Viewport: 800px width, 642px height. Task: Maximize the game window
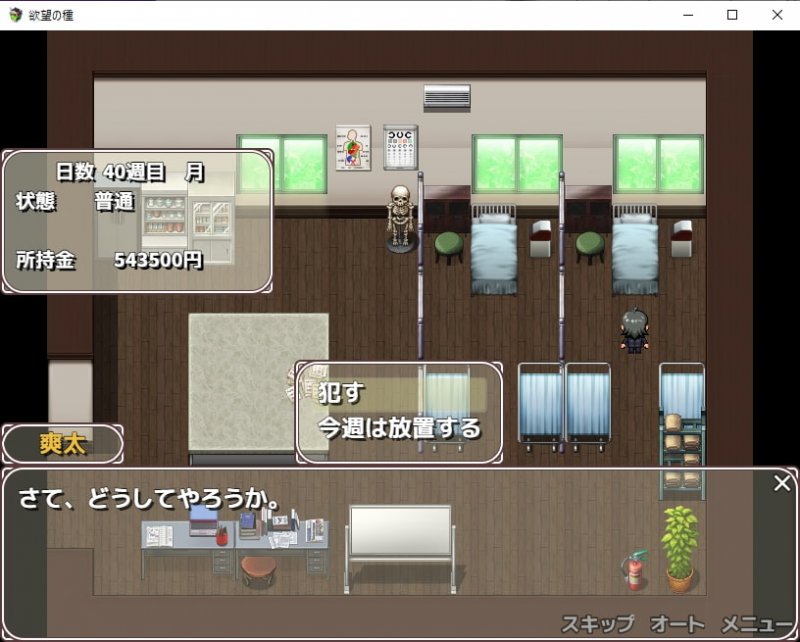tap(732, 15)
